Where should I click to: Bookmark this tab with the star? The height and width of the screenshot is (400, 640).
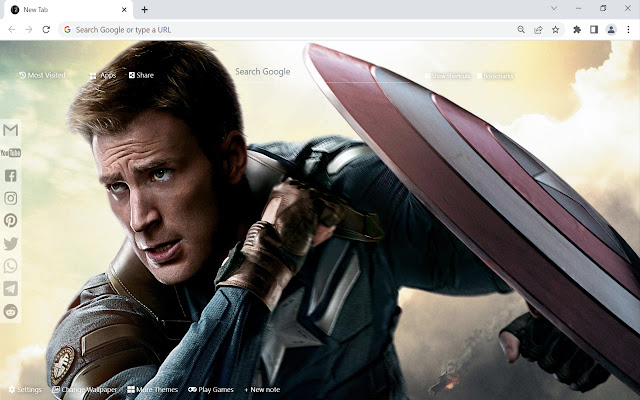coord(556,29)
